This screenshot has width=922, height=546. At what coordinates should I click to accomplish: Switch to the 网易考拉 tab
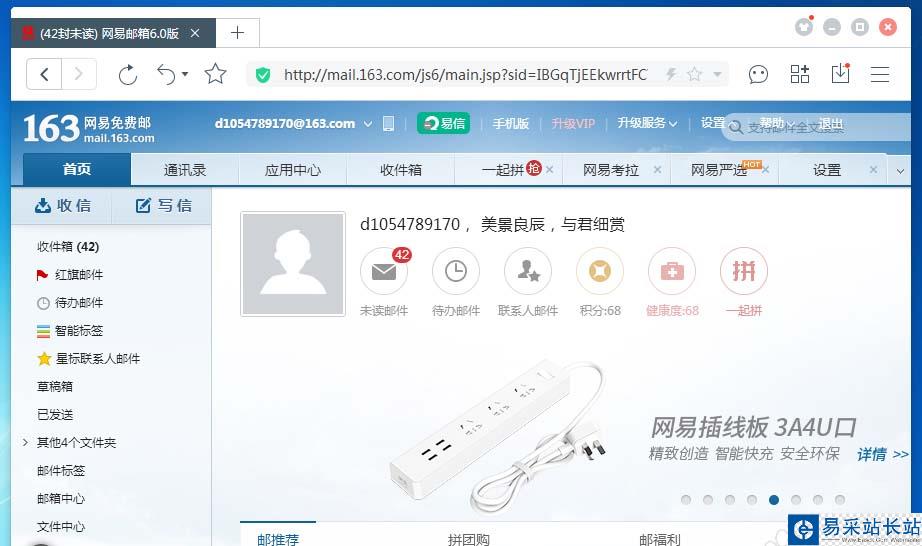point(610,170)
